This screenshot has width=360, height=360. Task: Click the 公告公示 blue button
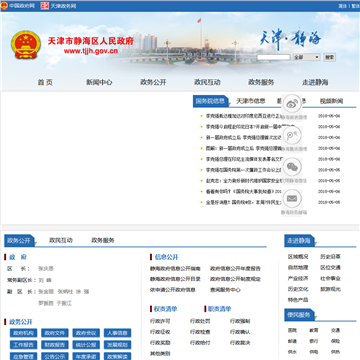click(55, 356)
